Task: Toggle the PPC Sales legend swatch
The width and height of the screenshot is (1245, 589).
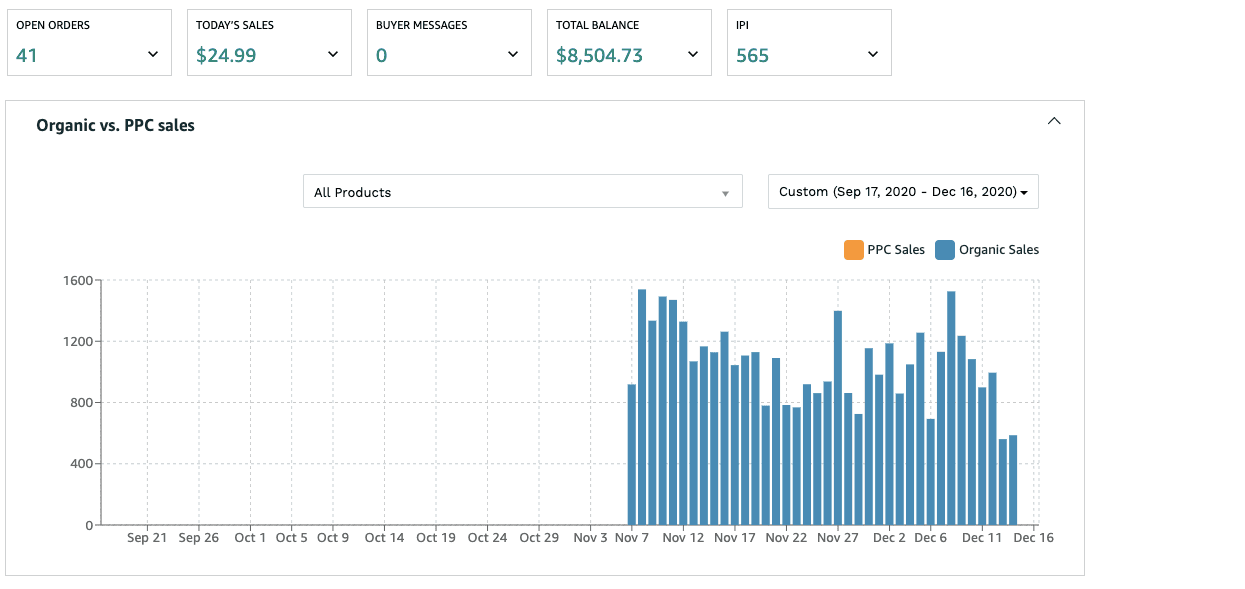Action: (853, 250)
